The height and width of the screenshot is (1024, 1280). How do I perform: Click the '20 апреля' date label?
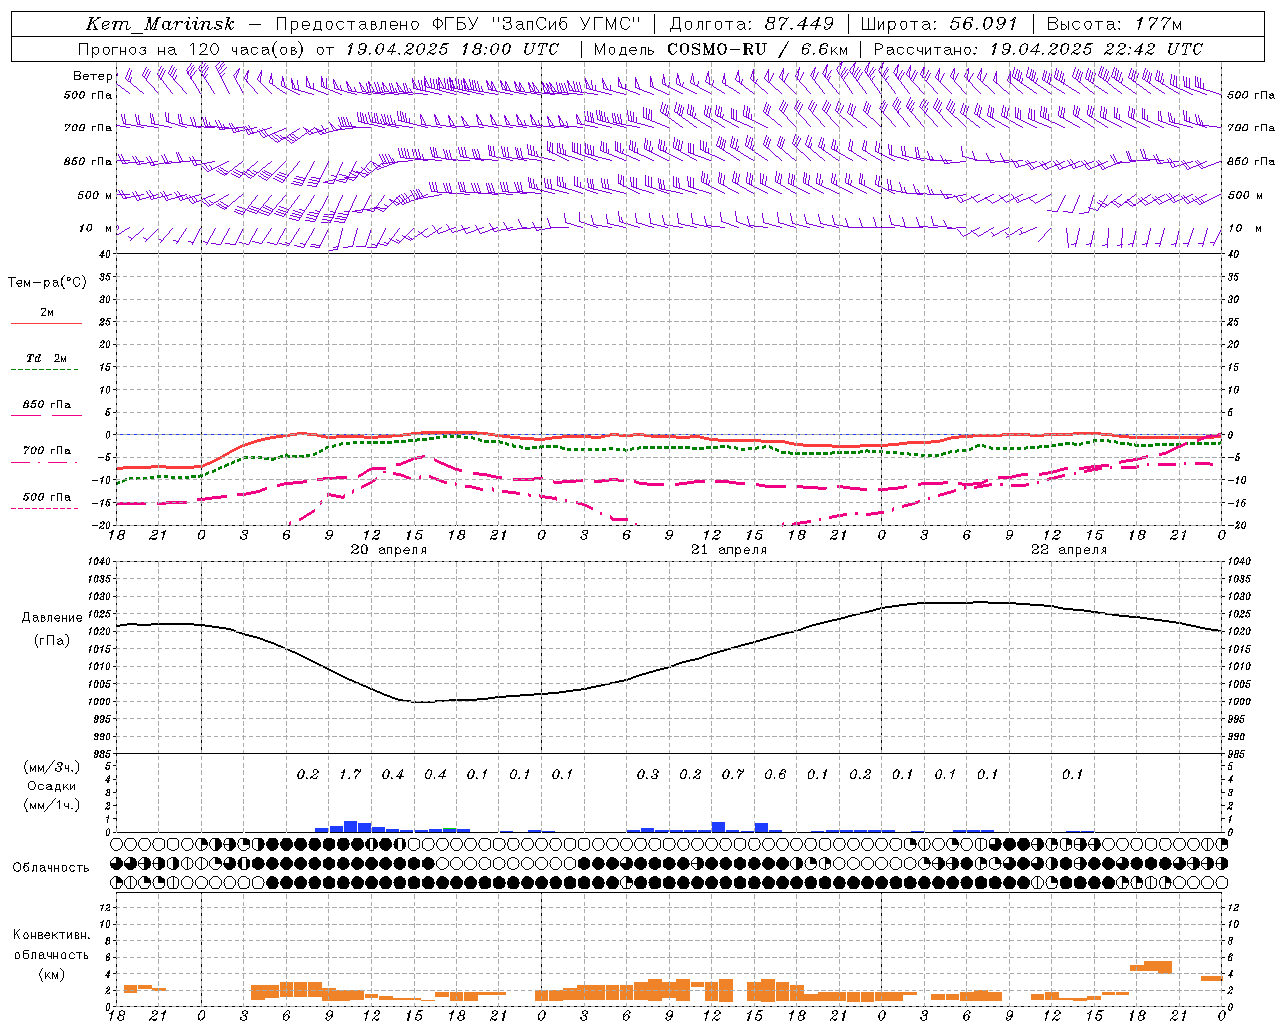(x=389, y=550)
